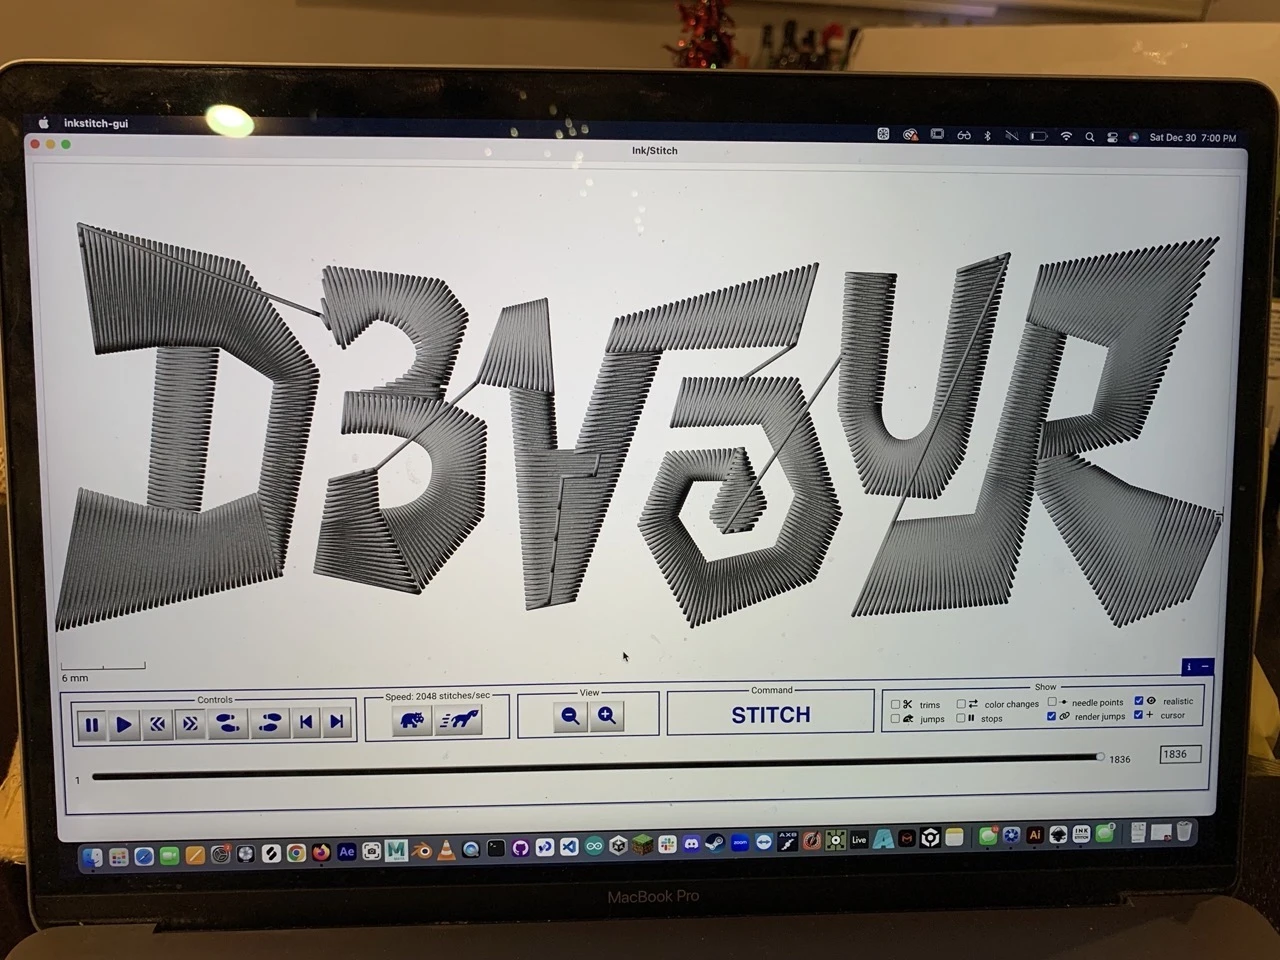Open Terminal from the Dock
This screenshot has width=1280, height=960.
tap(496, 848)
